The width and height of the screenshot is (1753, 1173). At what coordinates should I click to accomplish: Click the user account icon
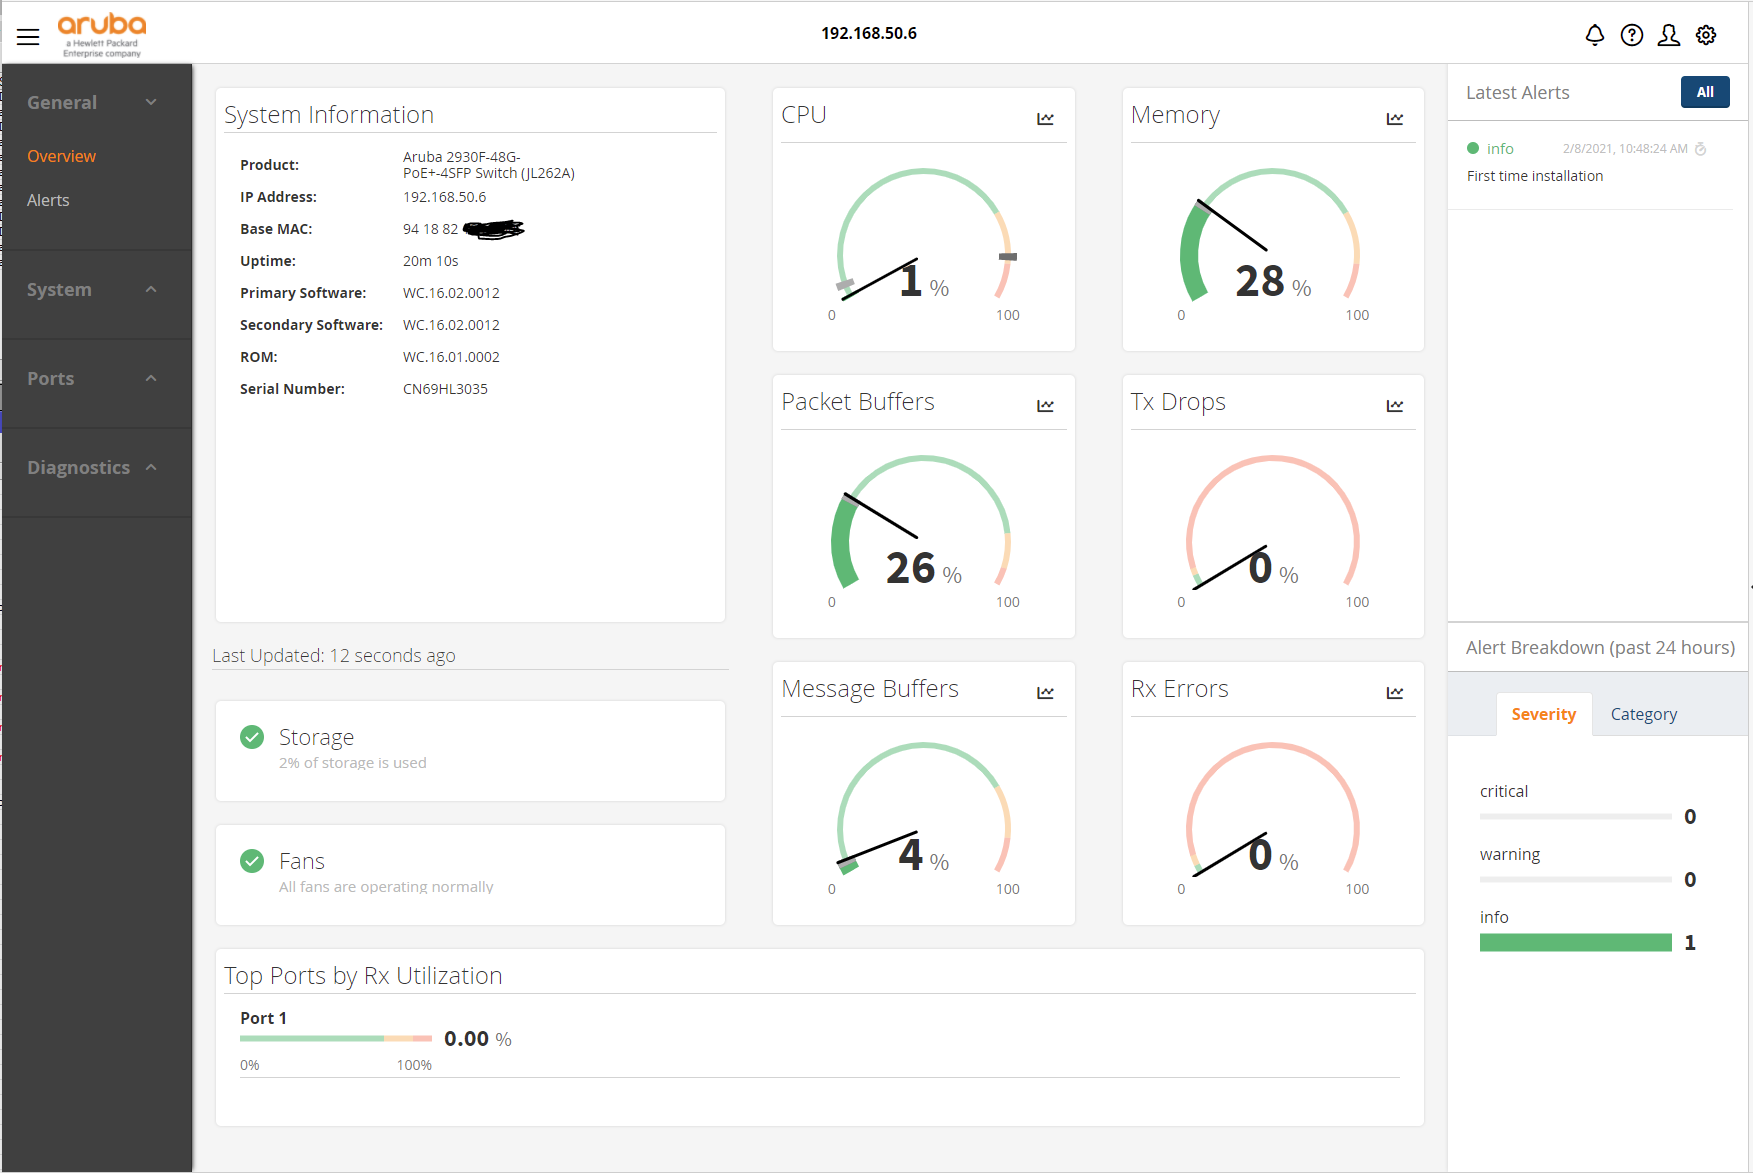coord(1668,35)
